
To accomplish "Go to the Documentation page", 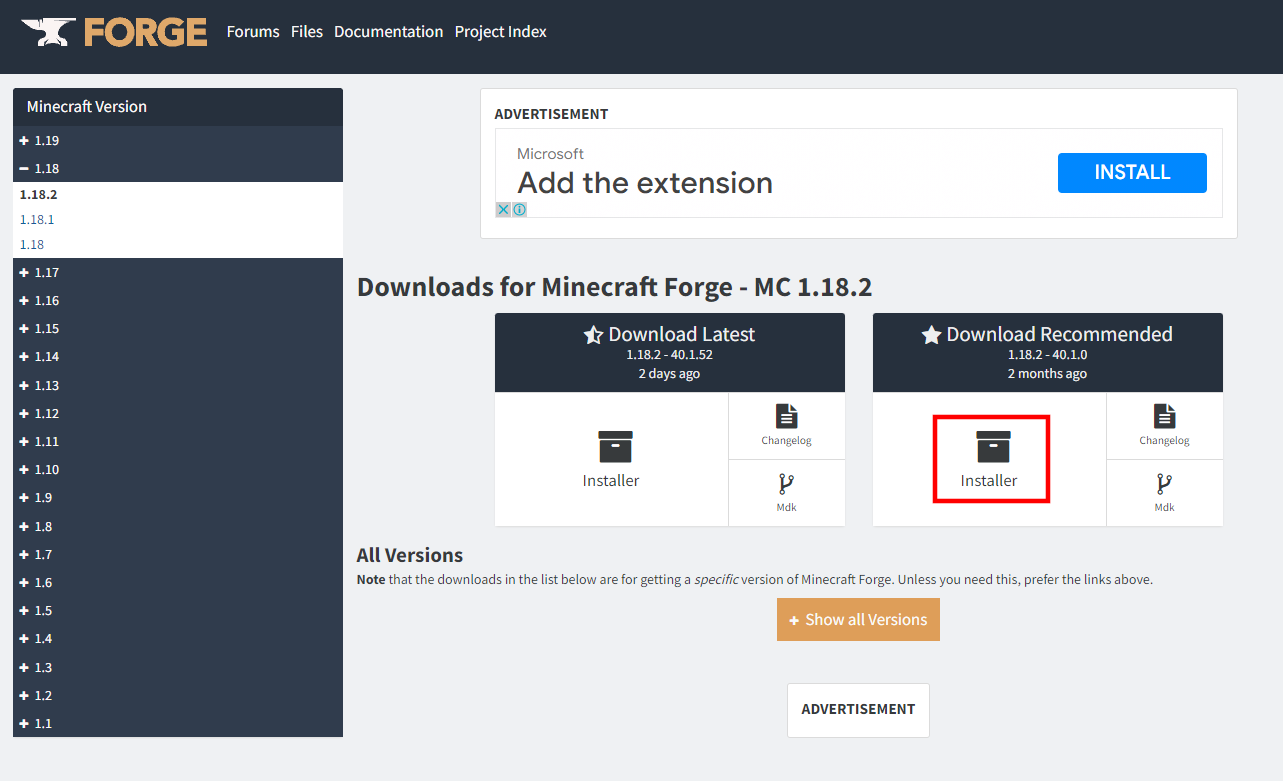I will tap(388, 32).
